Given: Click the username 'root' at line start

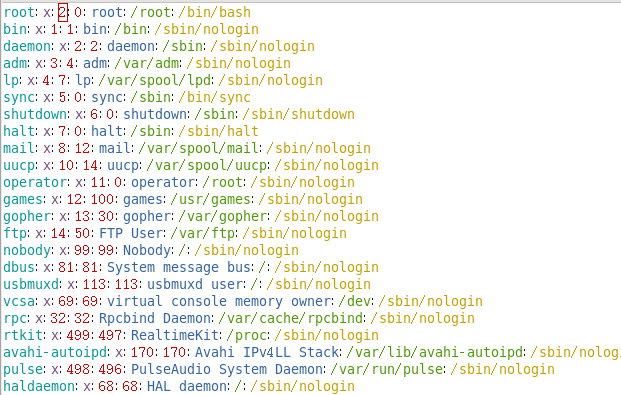Looking at the screenshot, I should tap(19, 12).
